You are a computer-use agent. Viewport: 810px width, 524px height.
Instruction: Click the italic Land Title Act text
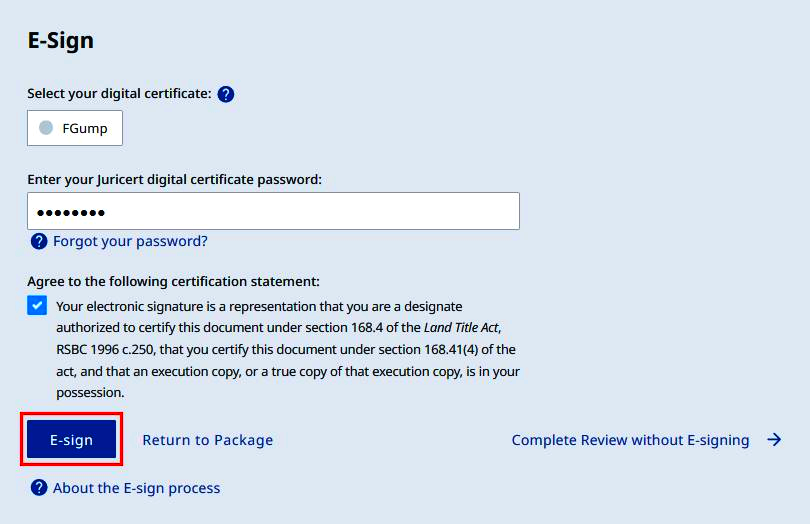pos(462,328)
